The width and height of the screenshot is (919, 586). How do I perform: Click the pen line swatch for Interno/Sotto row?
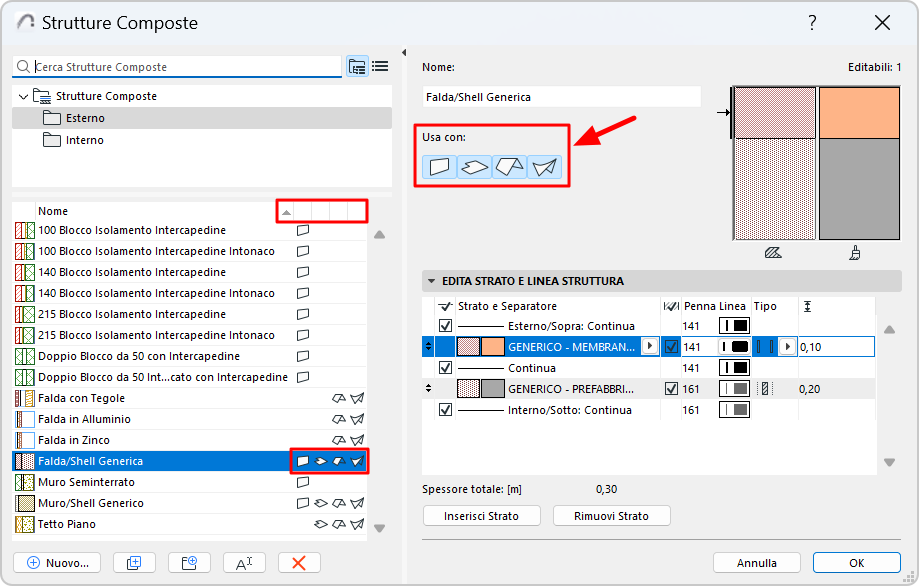(734, 410)
